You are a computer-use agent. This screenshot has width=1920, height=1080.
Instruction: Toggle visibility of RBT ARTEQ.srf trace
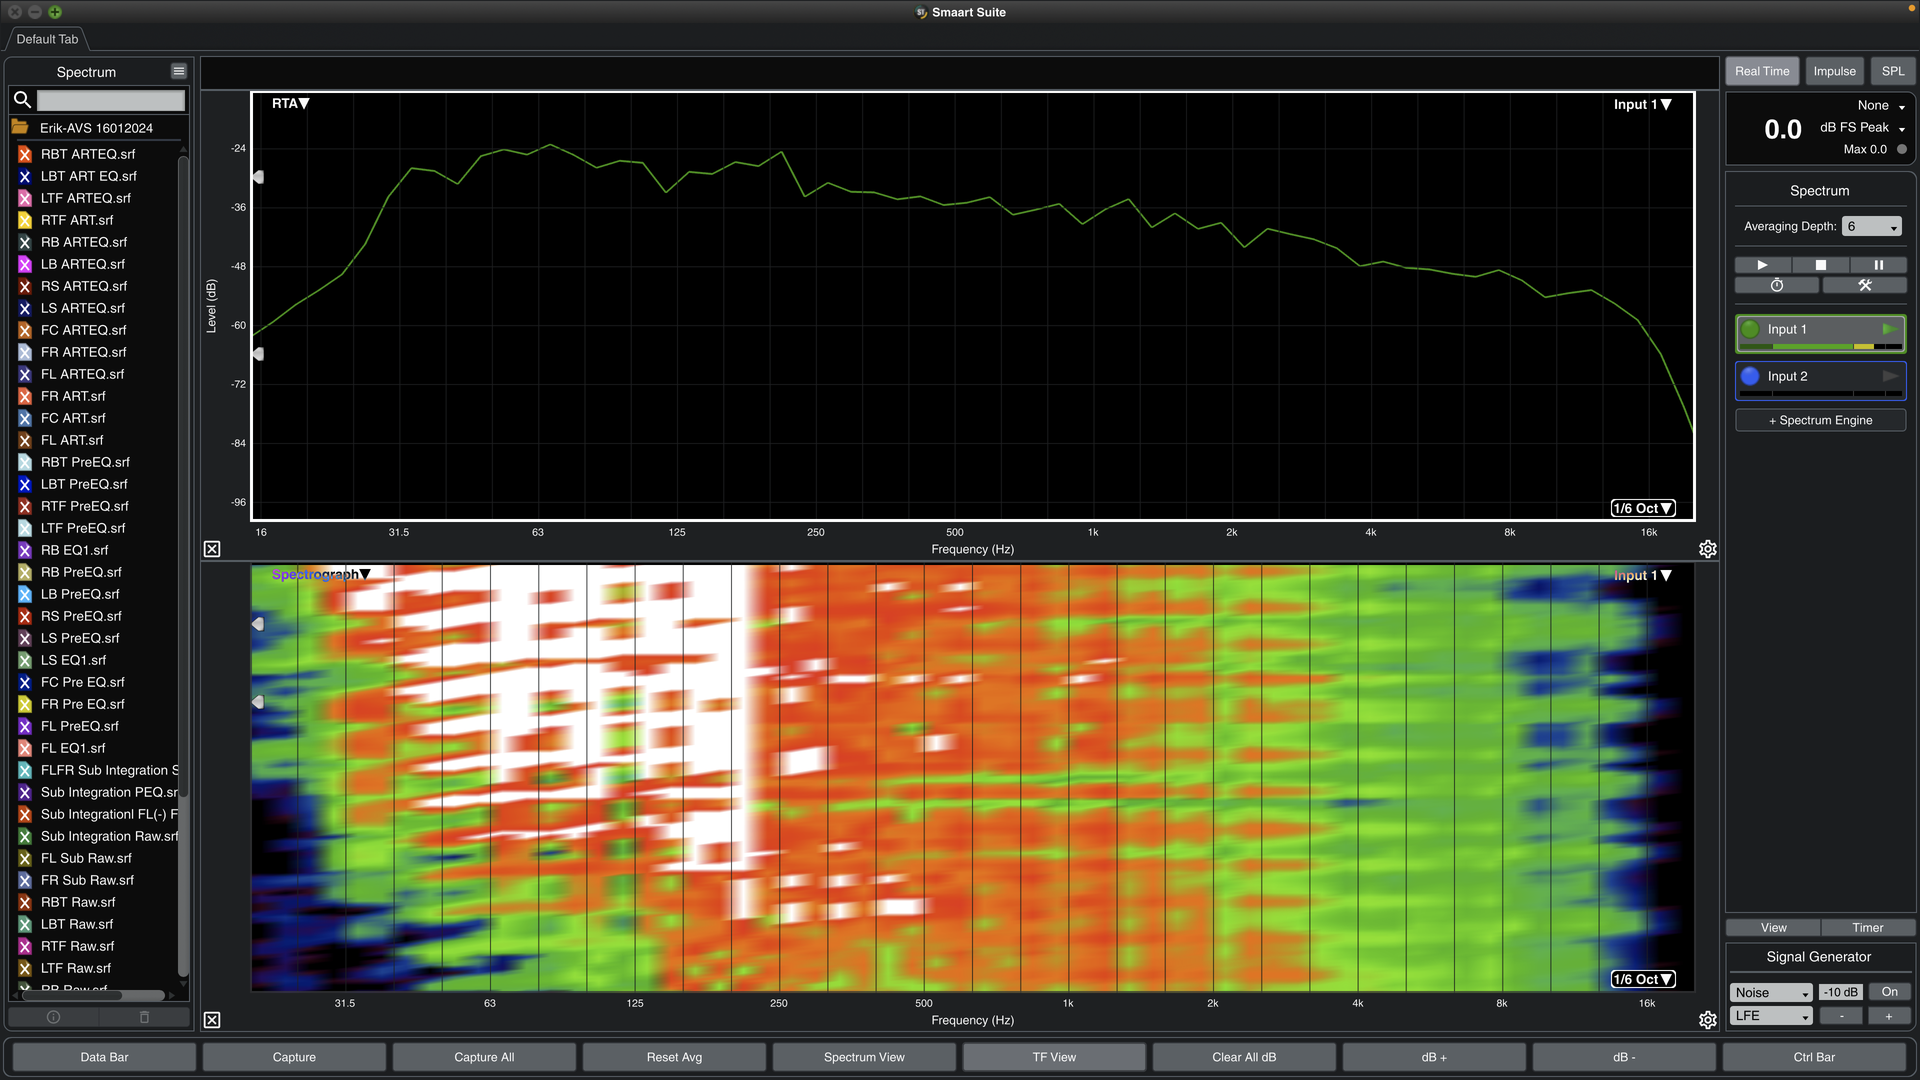tap(25, 154)
